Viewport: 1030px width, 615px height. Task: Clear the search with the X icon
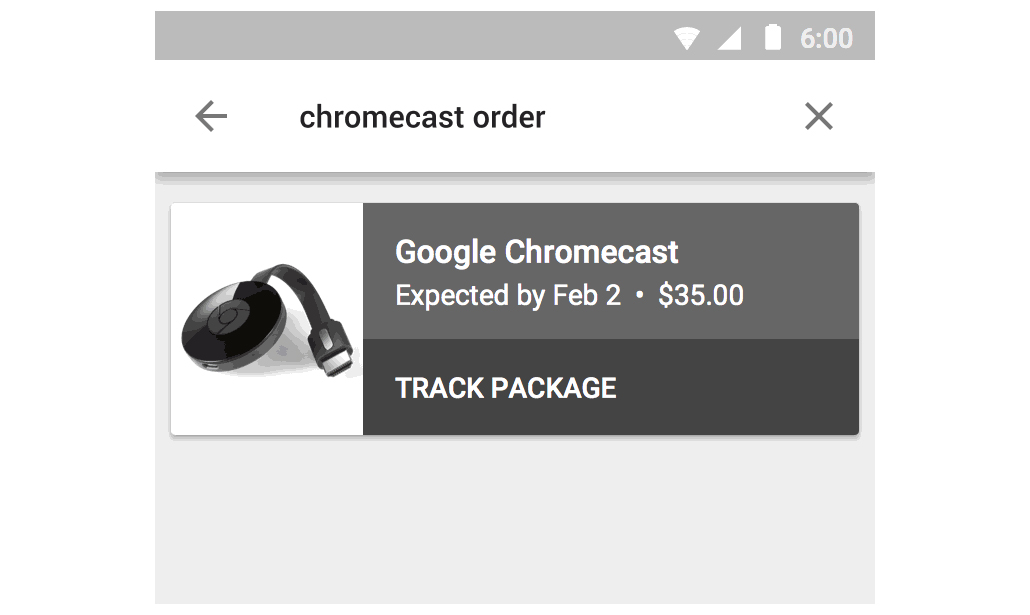(x=818, y=117)
